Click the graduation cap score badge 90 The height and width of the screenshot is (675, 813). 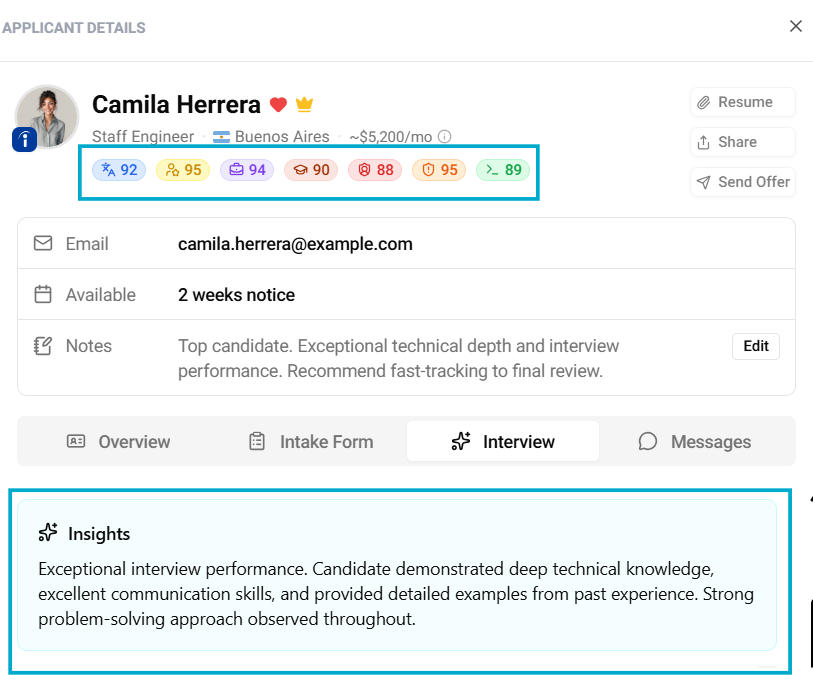pos(311,170)
